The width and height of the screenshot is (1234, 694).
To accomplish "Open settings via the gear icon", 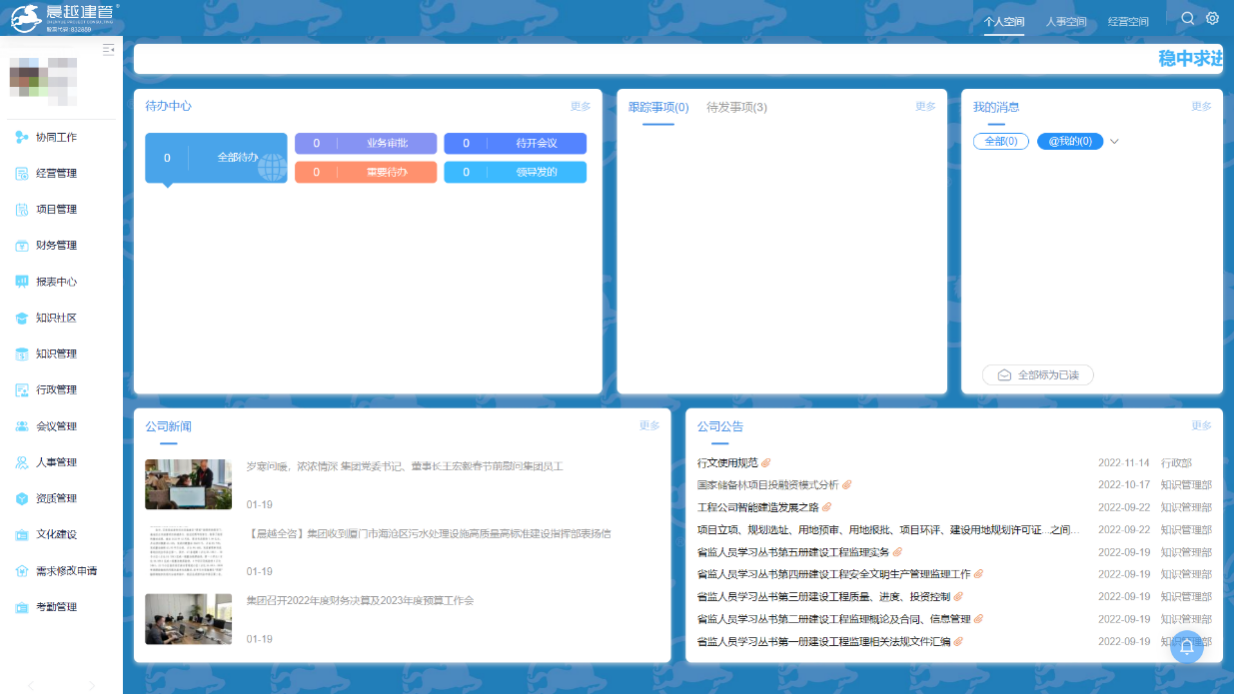I will (1212, 19).
